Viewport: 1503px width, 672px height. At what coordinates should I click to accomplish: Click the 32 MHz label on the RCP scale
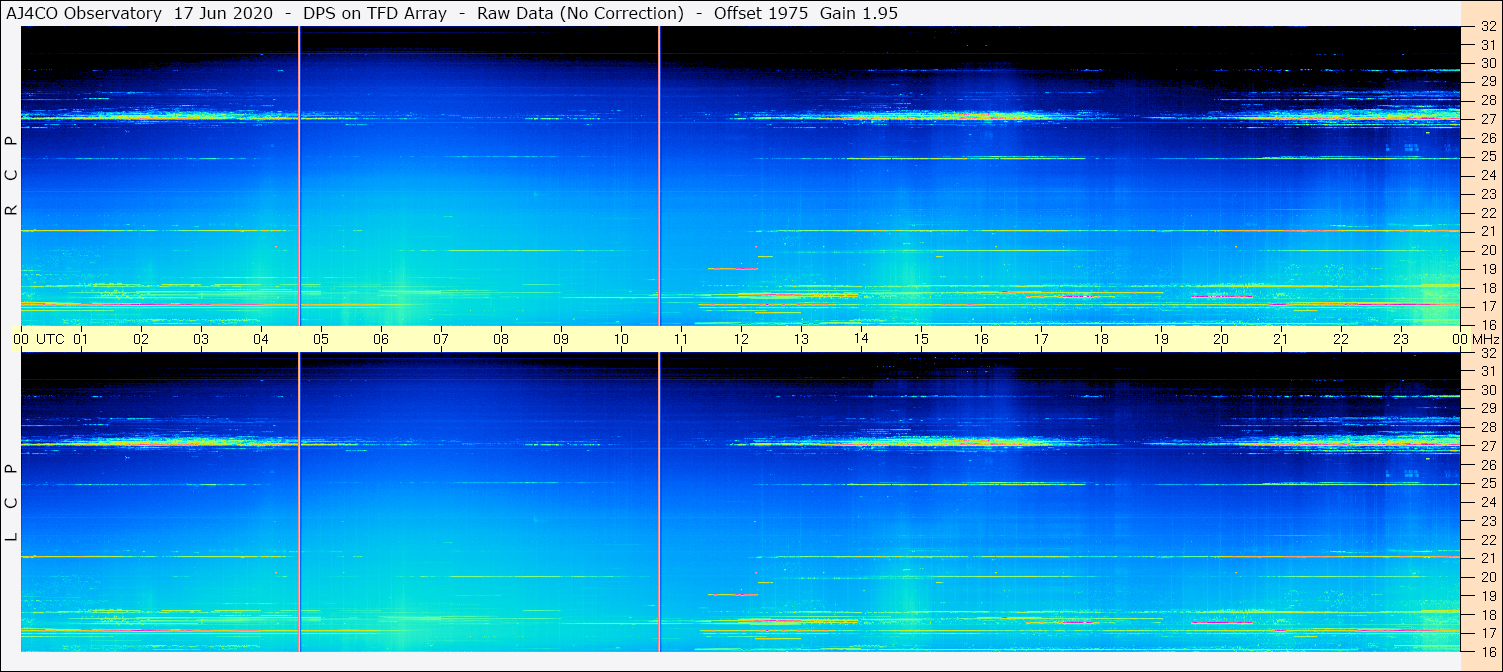point(1487,26)
